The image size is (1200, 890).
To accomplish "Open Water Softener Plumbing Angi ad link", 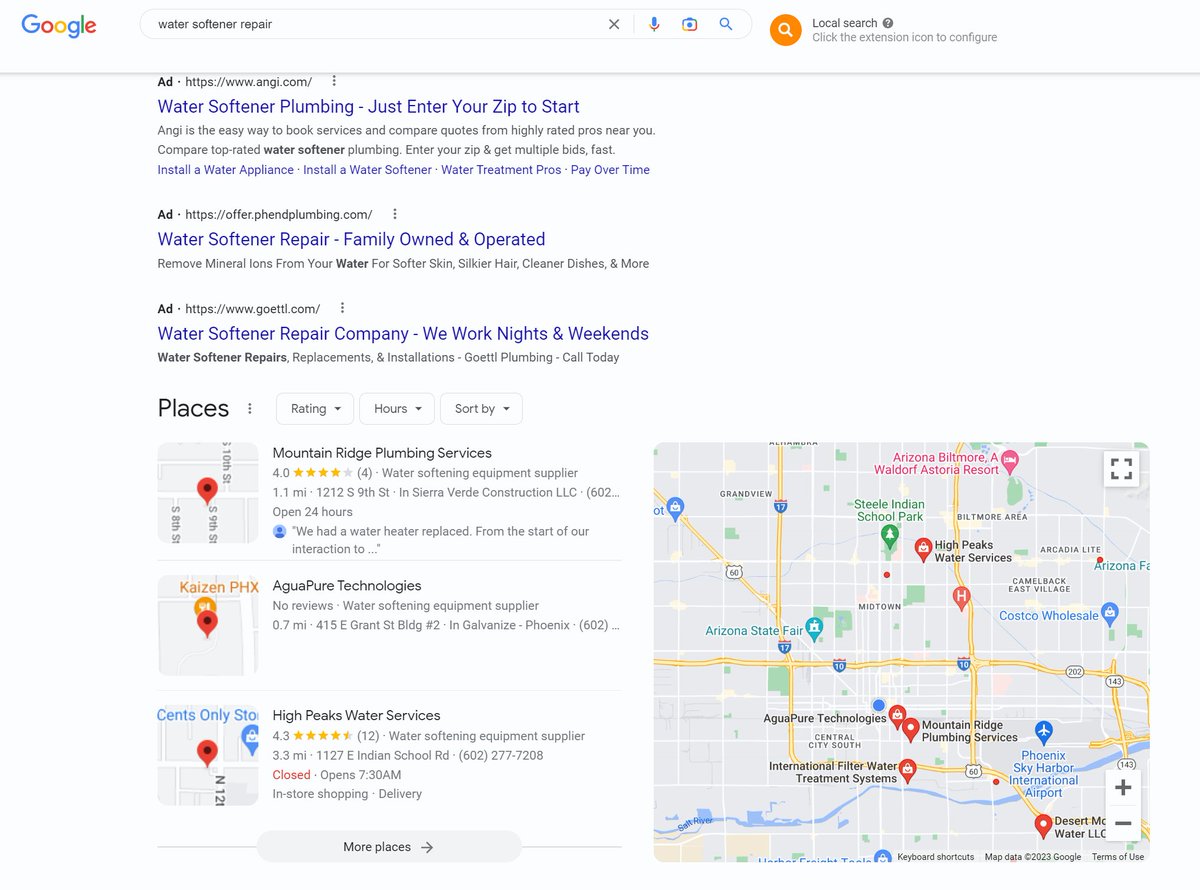I will tap(368, 107).
